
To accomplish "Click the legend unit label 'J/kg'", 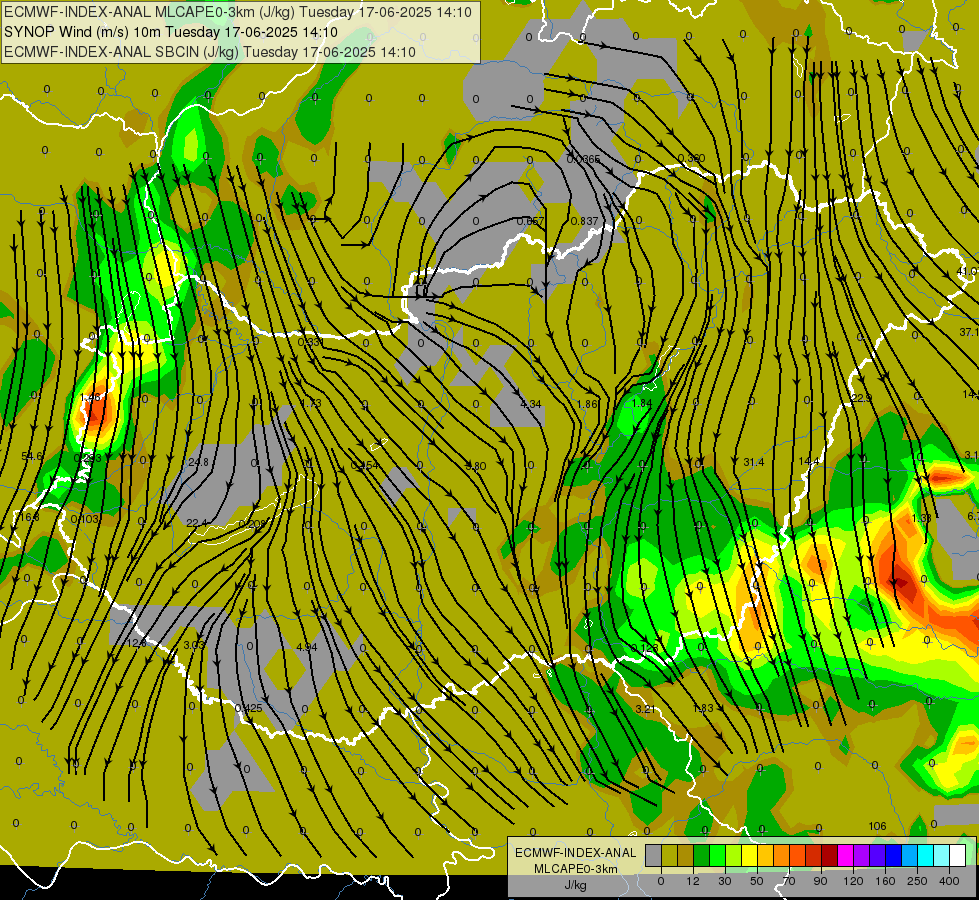I will [575, 885].
